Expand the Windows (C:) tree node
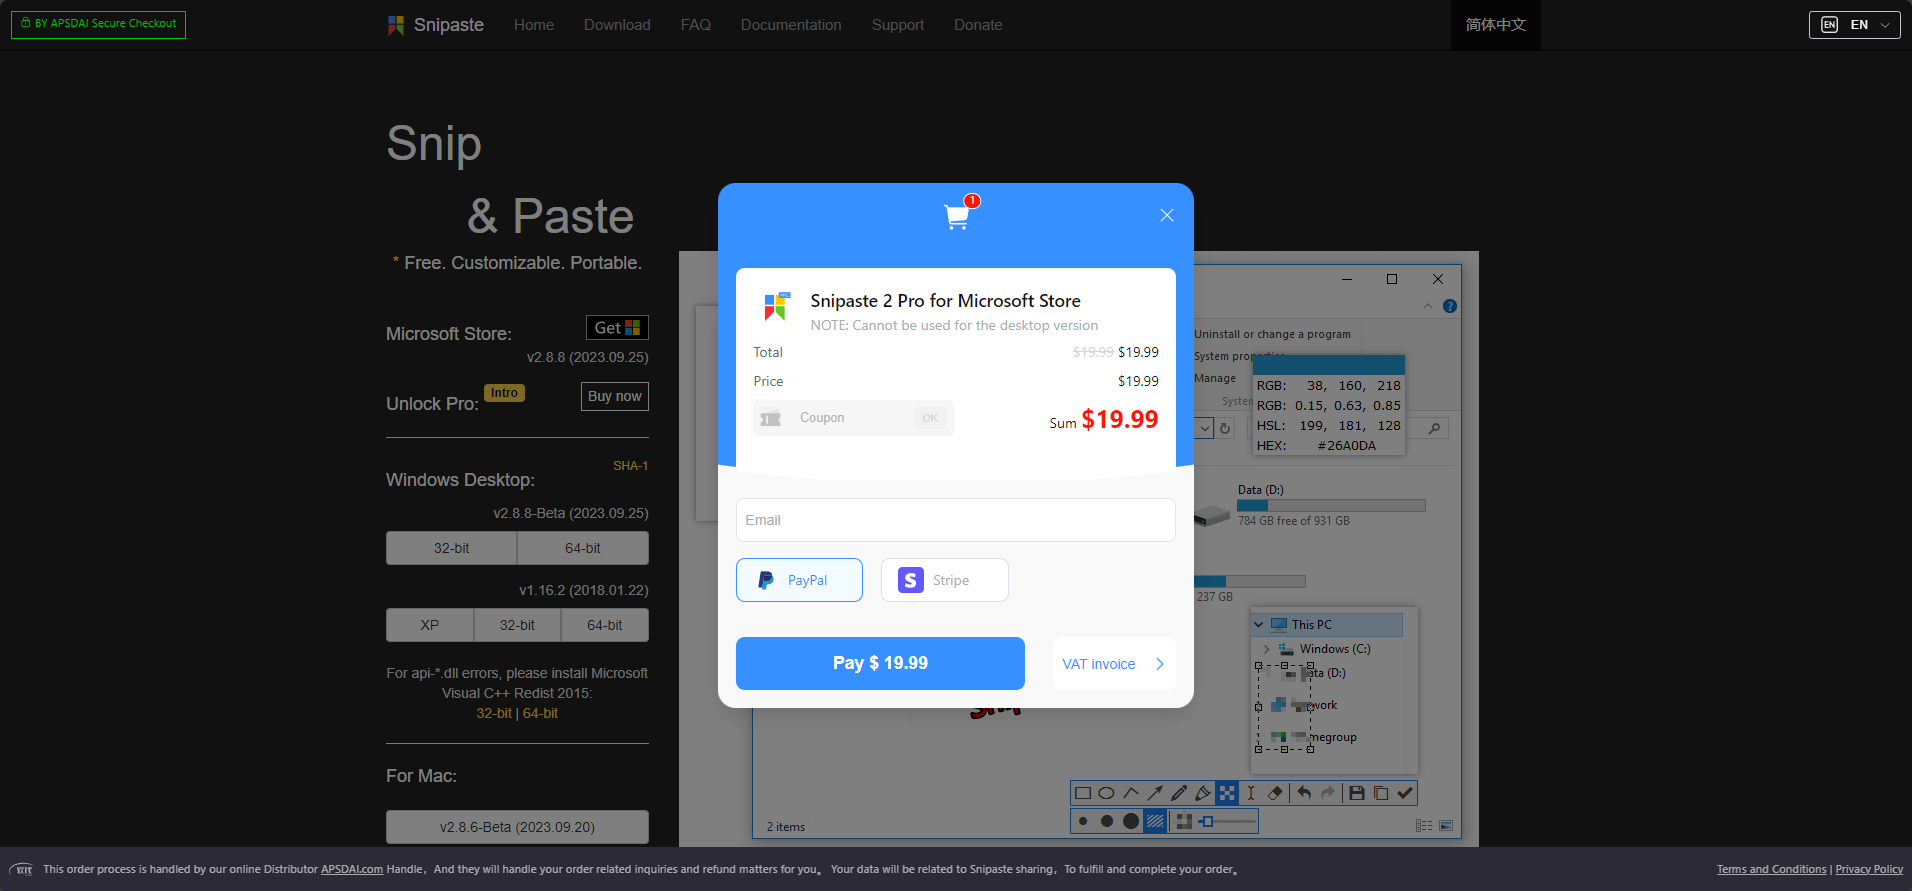The height and width of the screenshot is (891, 1912). tap(1266, 649)
